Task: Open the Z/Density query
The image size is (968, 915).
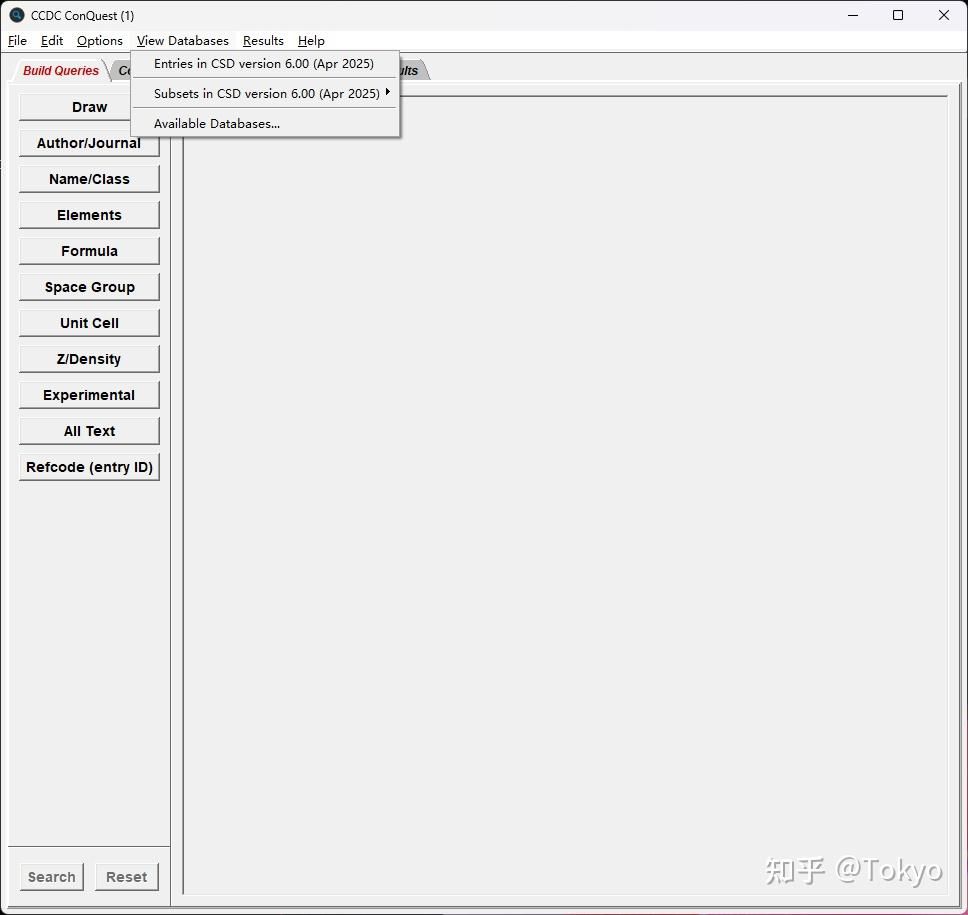Action: tap(89, 359)
